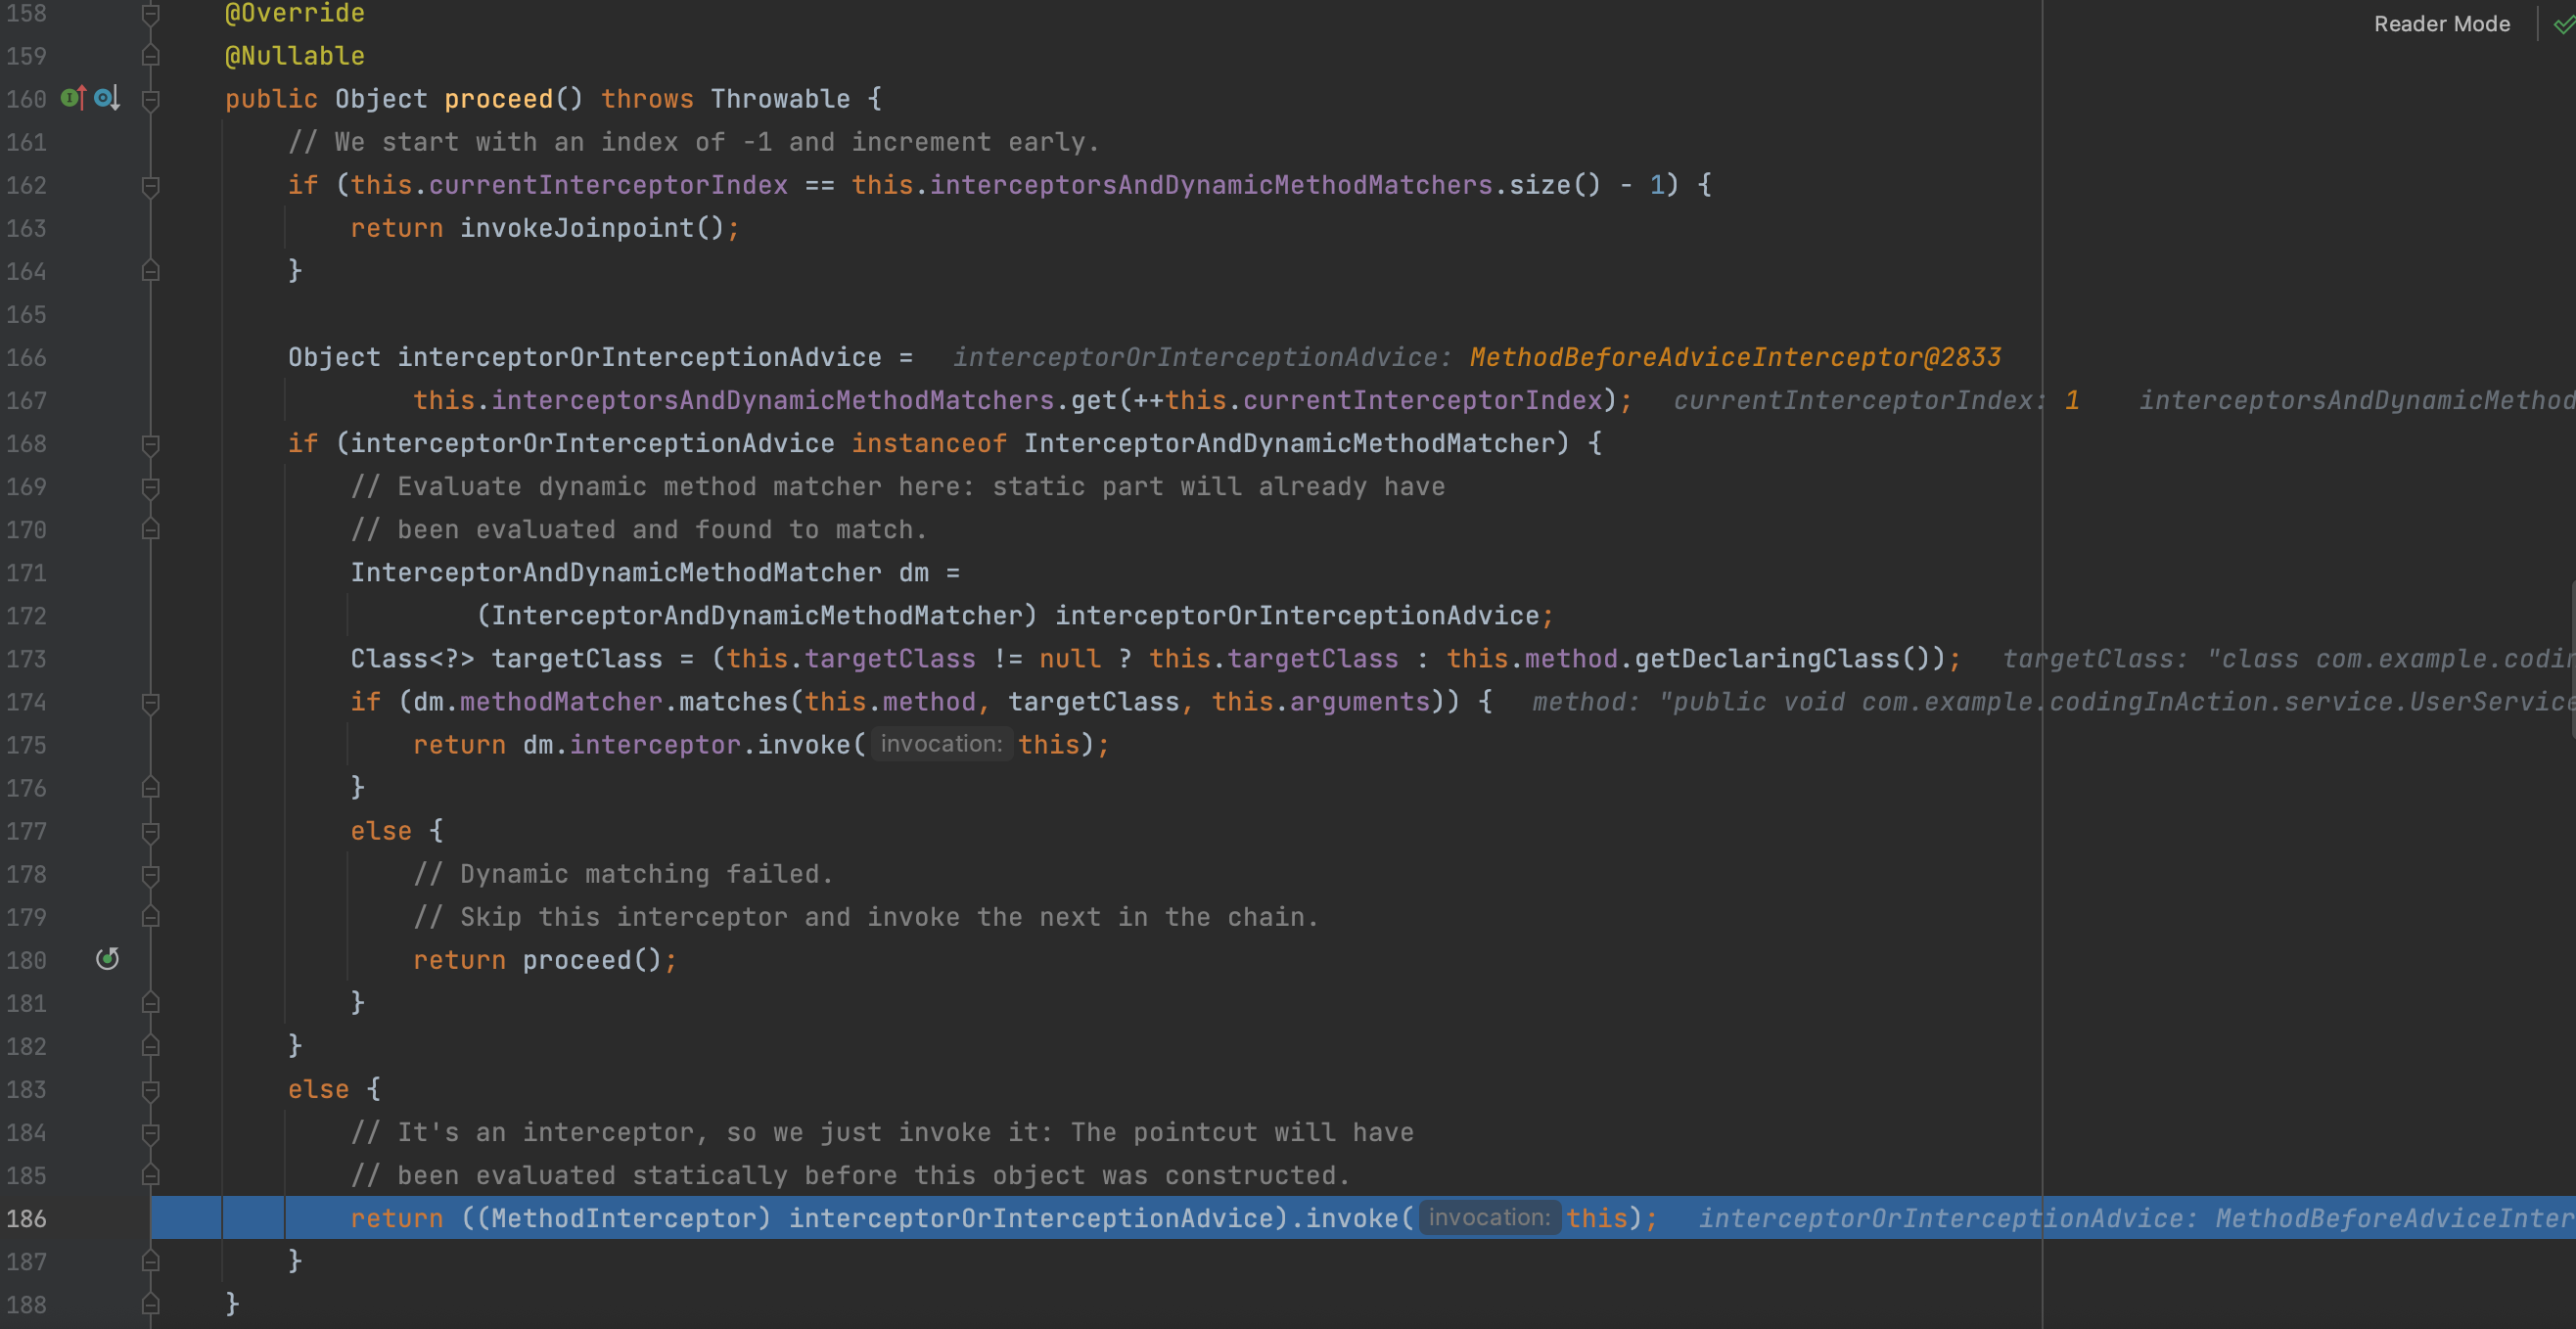This screenshot has width=2576, height=1329.
Task: Collapse the proceed() method at line 160
Action: [151, 99]
